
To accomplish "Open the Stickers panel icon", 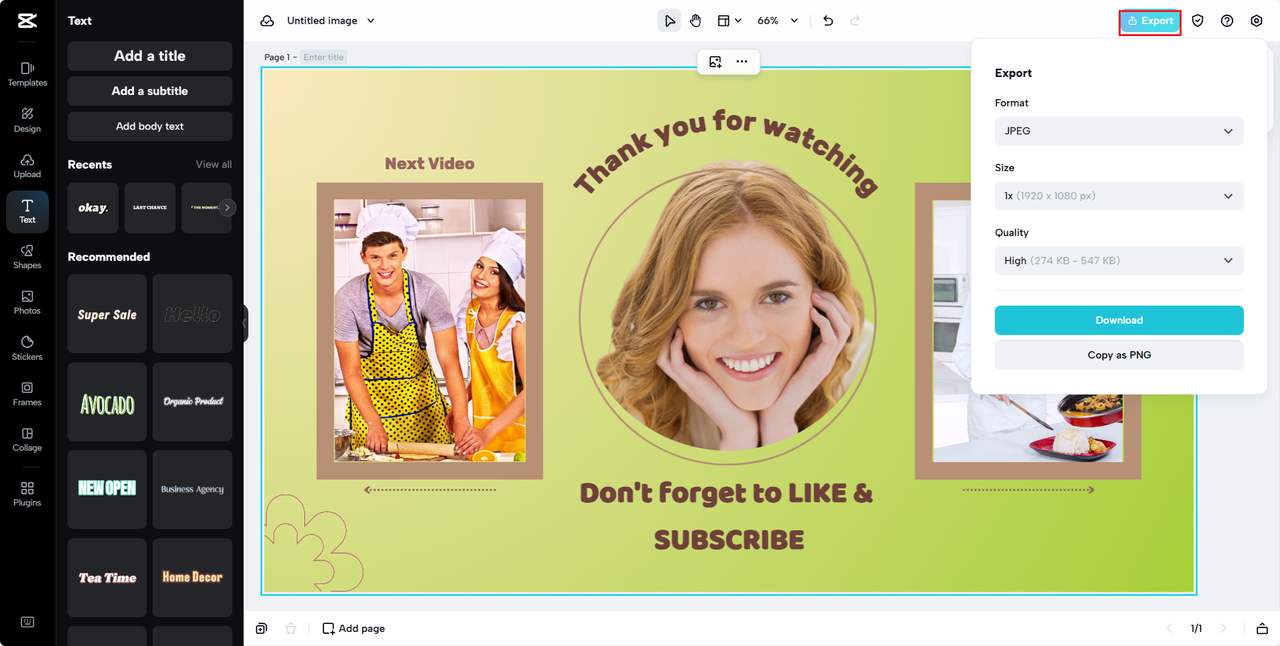I will click(x=27, y=348).
